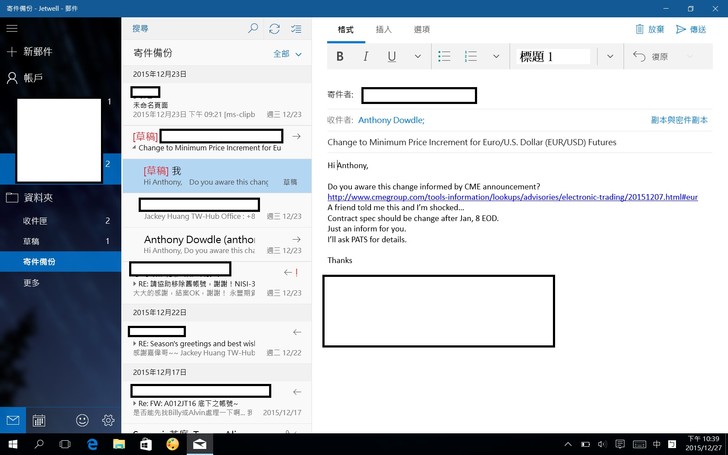This screenshot has width=728, height=455.
Task: Open taskbar search icon
Action: pyautogui.click(x=39, y=444)
